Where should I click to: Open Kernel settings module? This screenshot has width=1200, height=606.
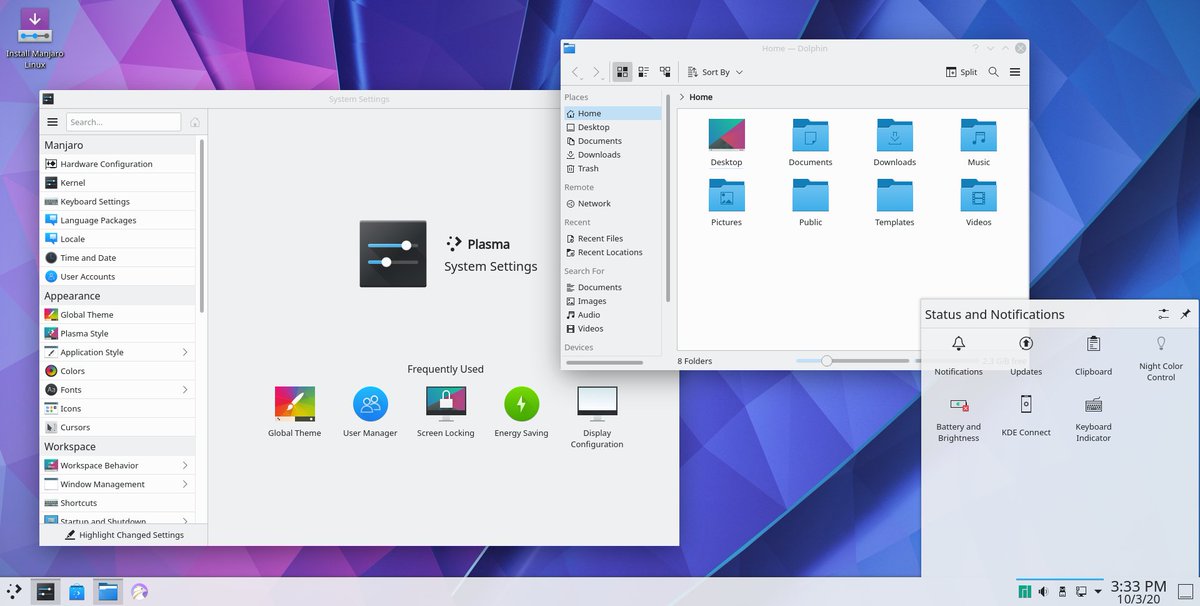tap(119, 183)
